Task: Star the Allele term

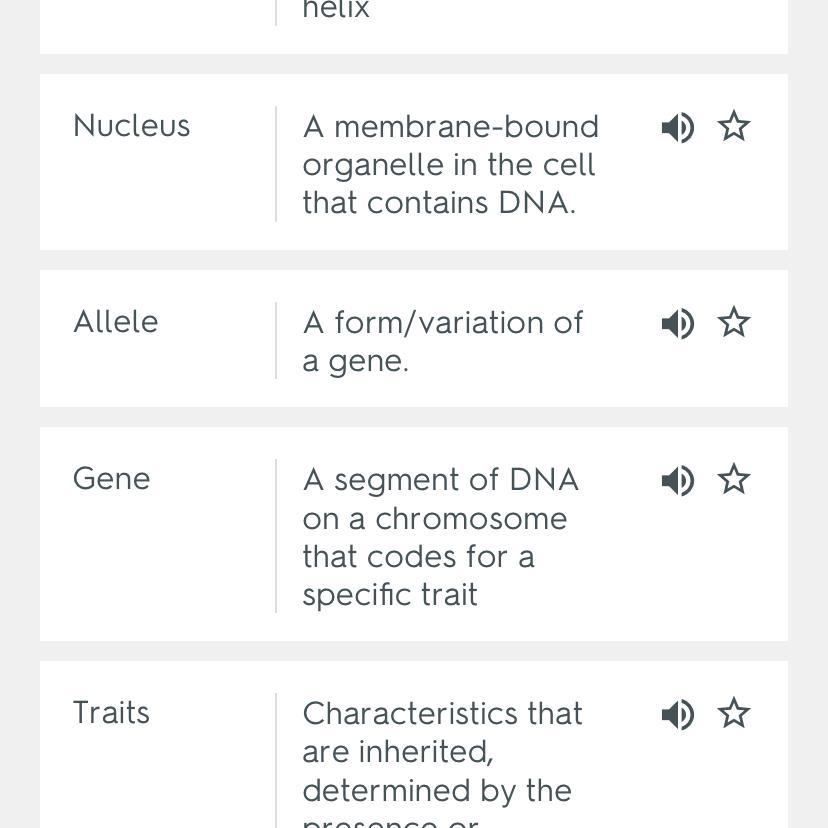Action: point(734,323)
